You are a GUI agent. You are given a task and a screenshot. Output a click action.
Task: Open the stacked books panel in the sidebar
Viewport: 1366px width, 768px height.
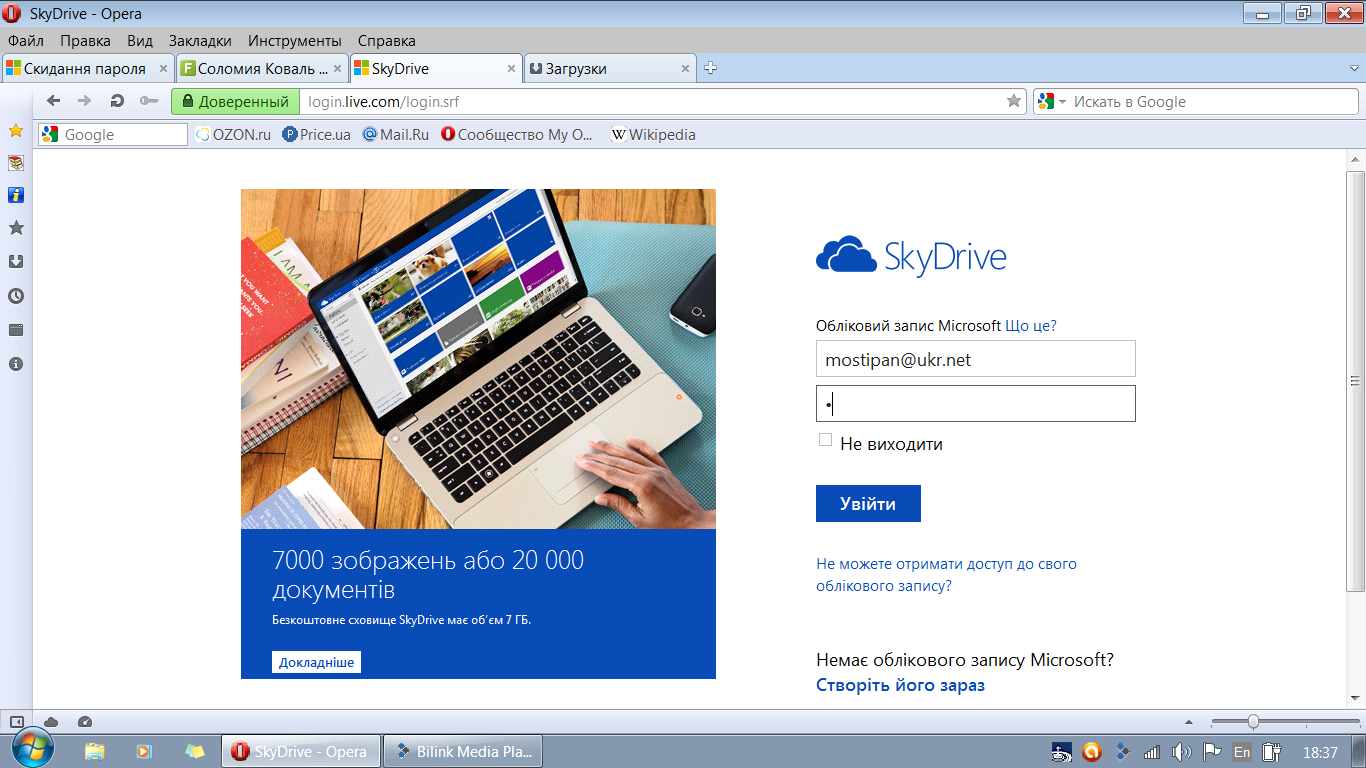click(16, 163)
